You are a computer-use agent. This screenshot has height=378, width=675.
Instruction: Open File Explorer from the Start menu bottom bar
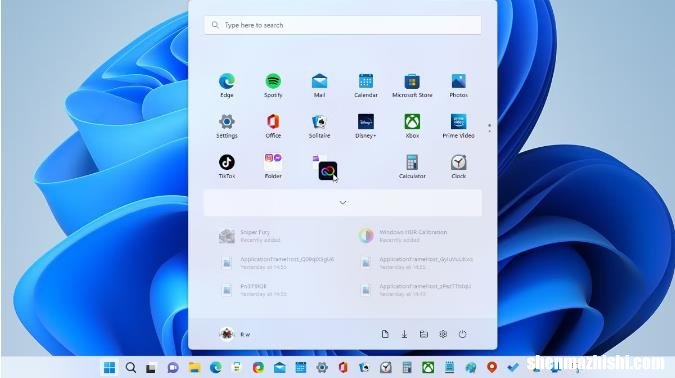[x=424, y=334]
